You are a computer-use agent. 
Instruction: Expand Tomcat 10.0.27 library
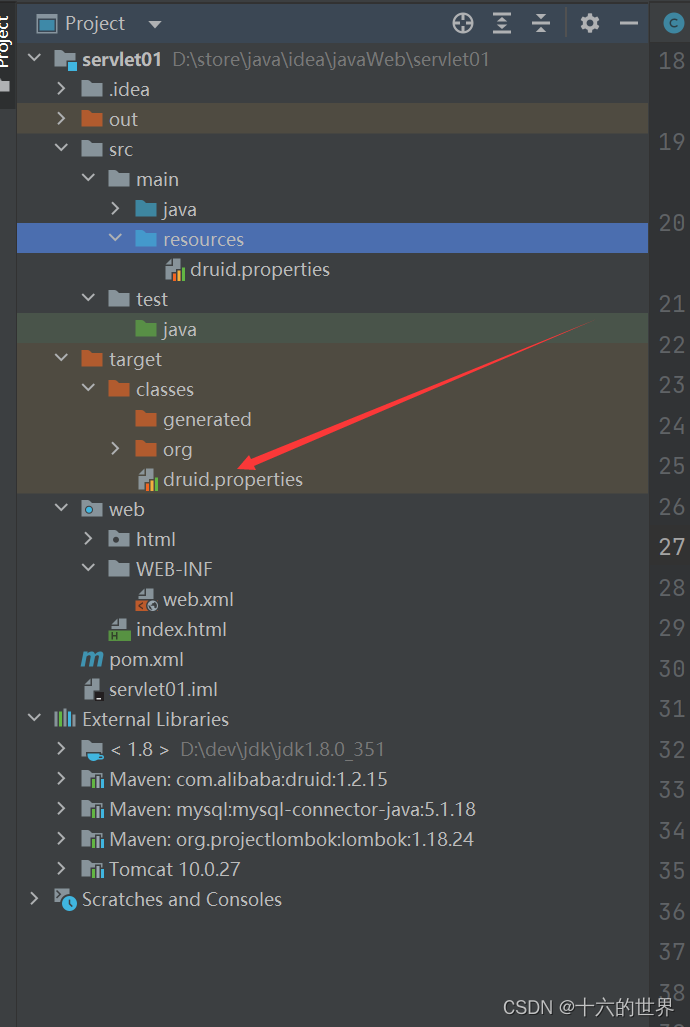(61, 870)
